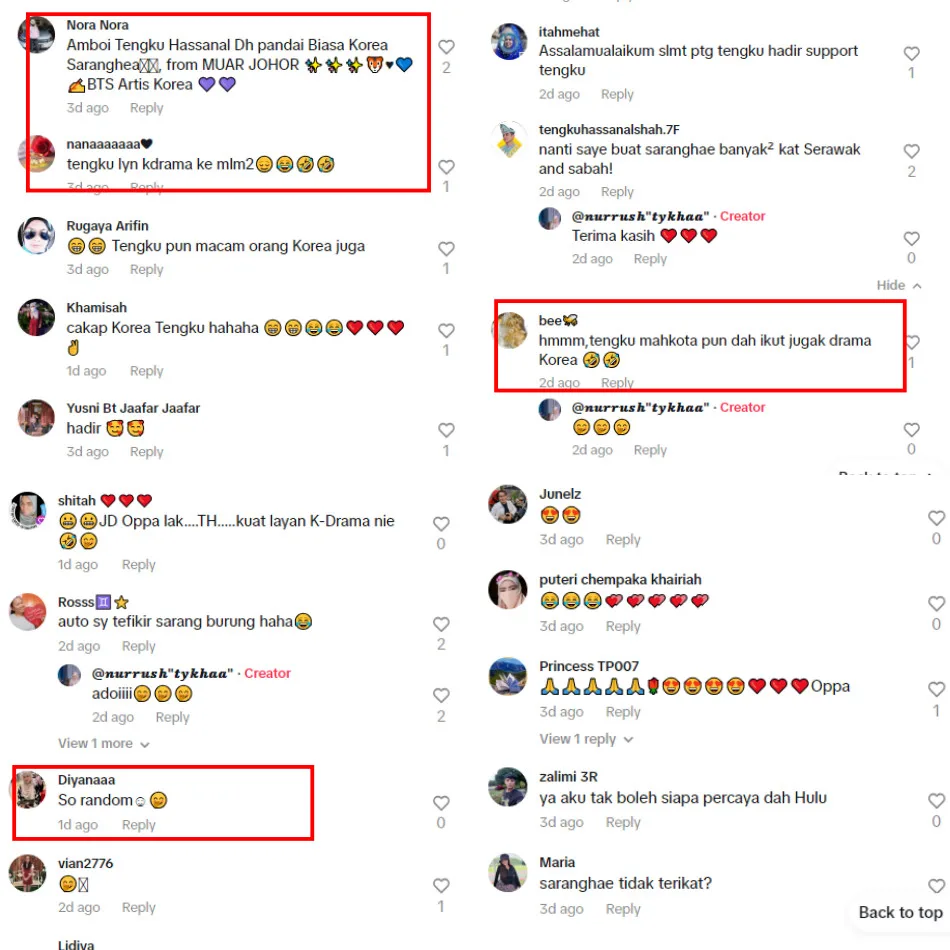Open puteri chempaka khairiah's profile name
The image size is (950, 950).
coord(620,580)
